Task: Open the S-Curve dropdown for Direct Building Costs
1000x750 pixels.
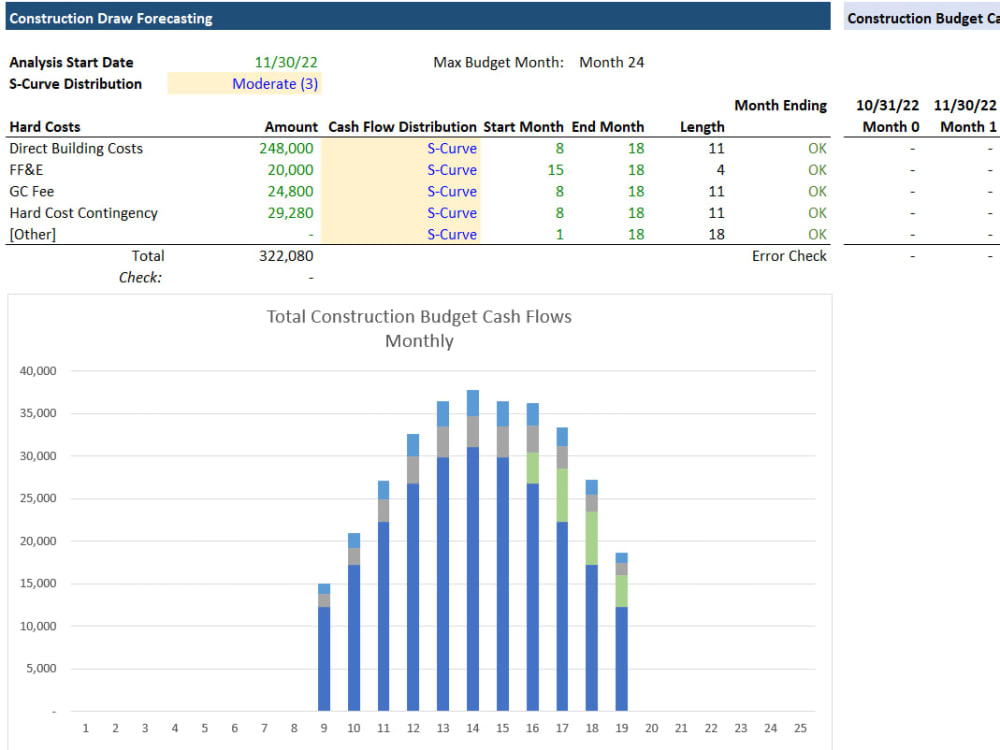Action: coord(451,148)
